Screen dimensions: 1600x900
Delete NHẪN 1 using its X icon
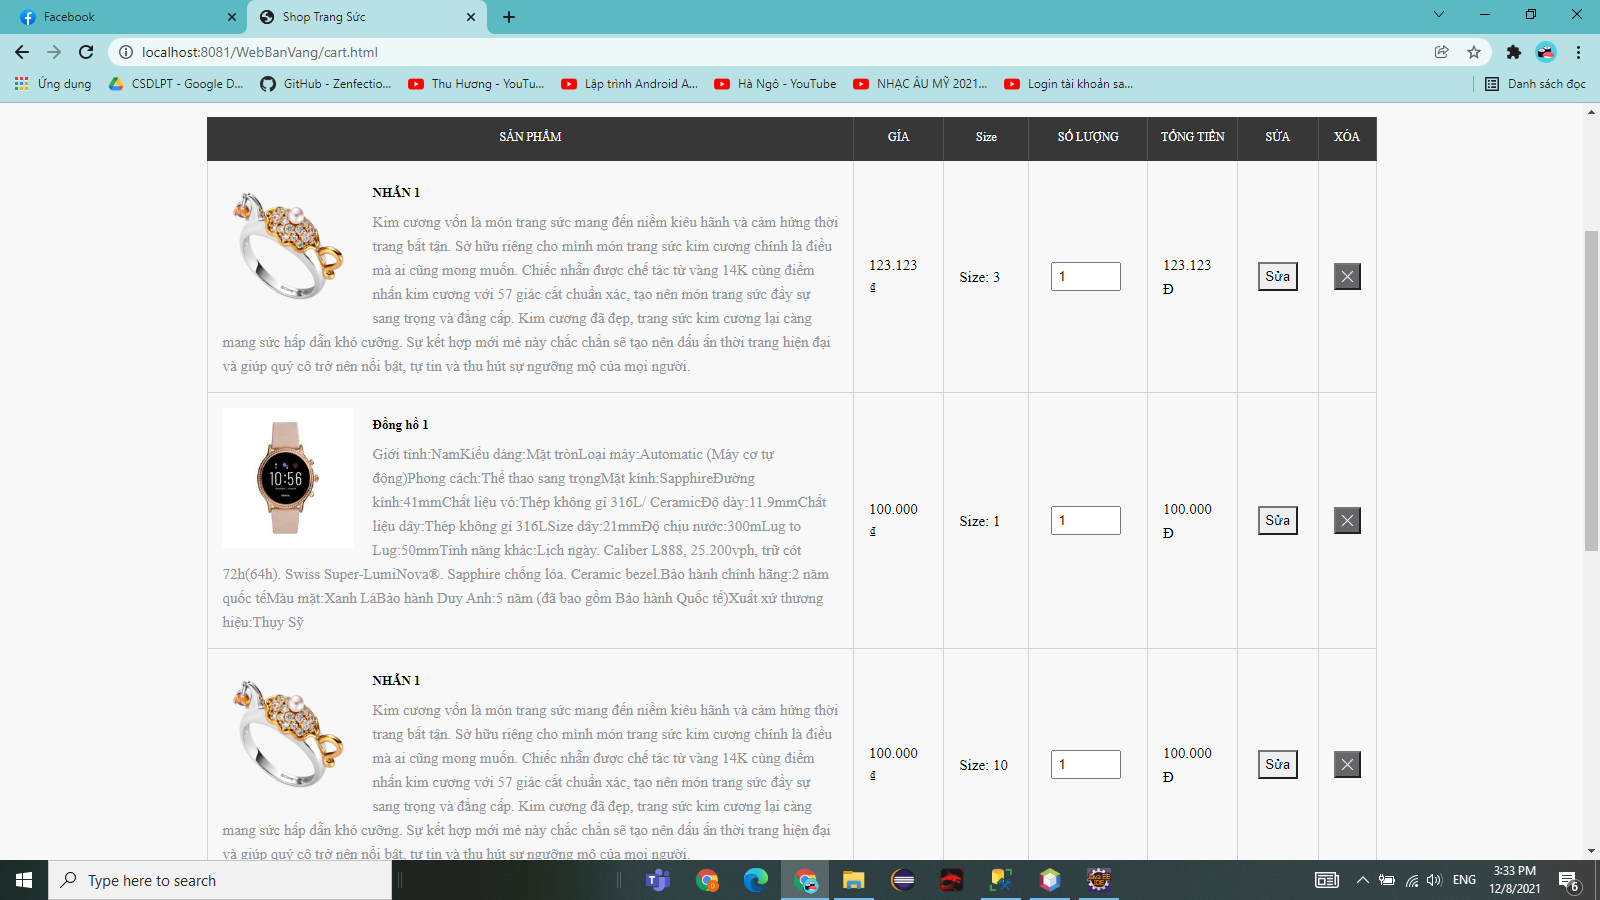[x=1347, y=276]
